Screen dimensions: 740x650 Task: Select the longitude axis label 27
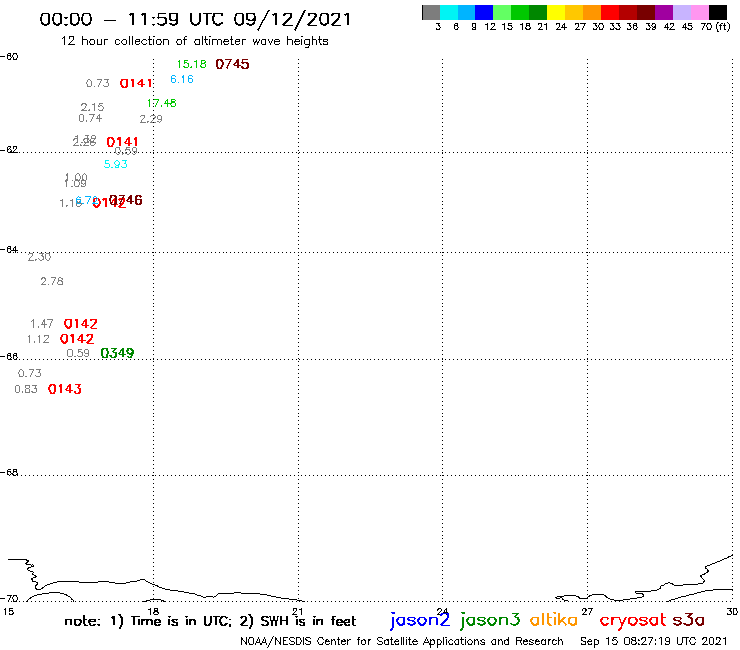coord(587,611)
